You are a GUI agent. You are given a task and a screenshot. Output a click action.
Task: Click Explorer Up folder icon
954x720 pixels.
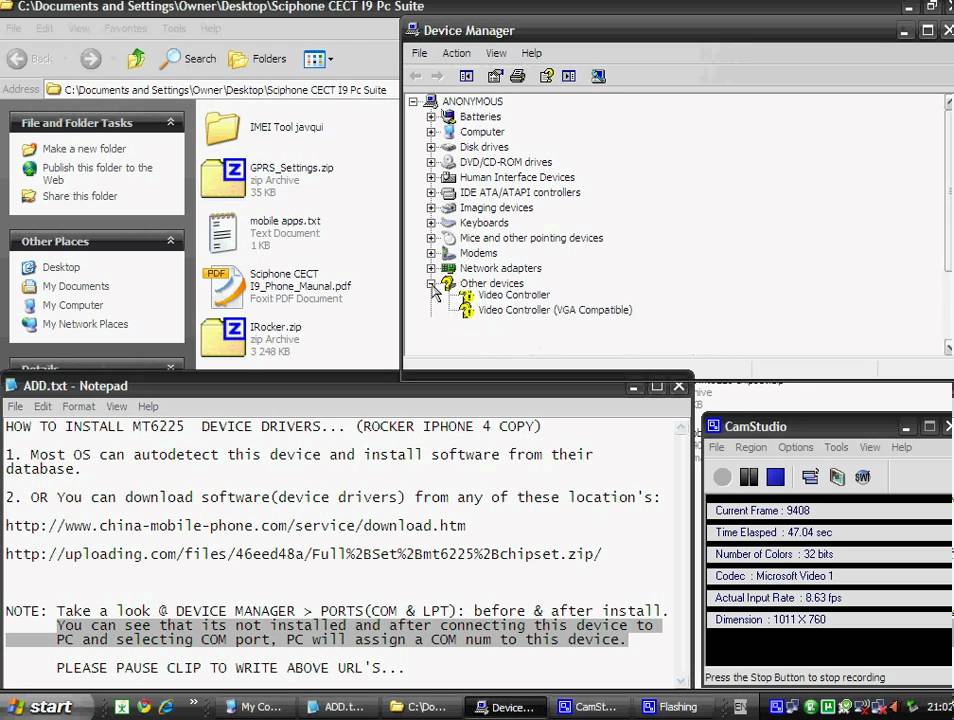pyautogui.click(x=136, y=58)
